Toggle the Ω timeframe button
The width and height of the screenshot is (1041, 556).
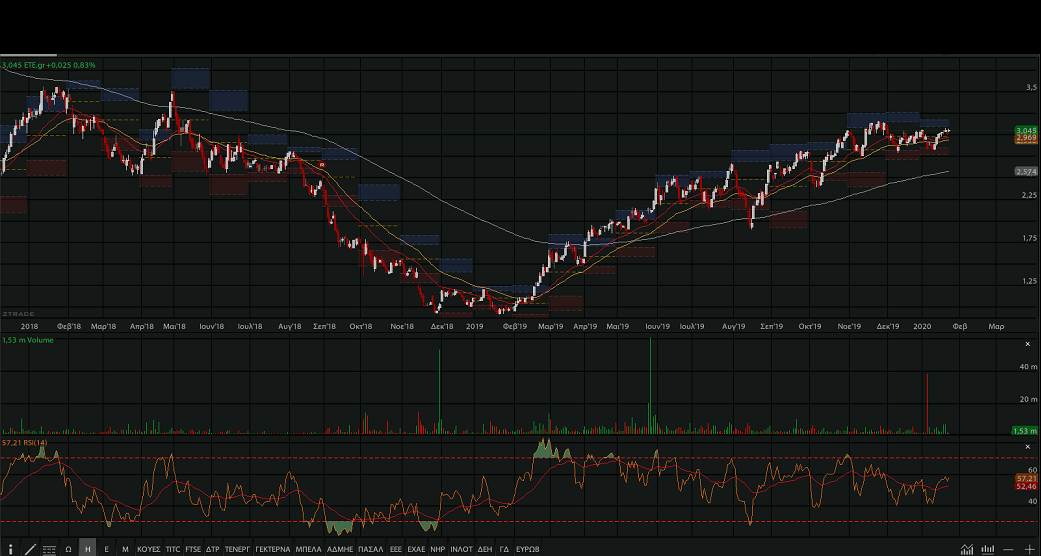[68, 549]
